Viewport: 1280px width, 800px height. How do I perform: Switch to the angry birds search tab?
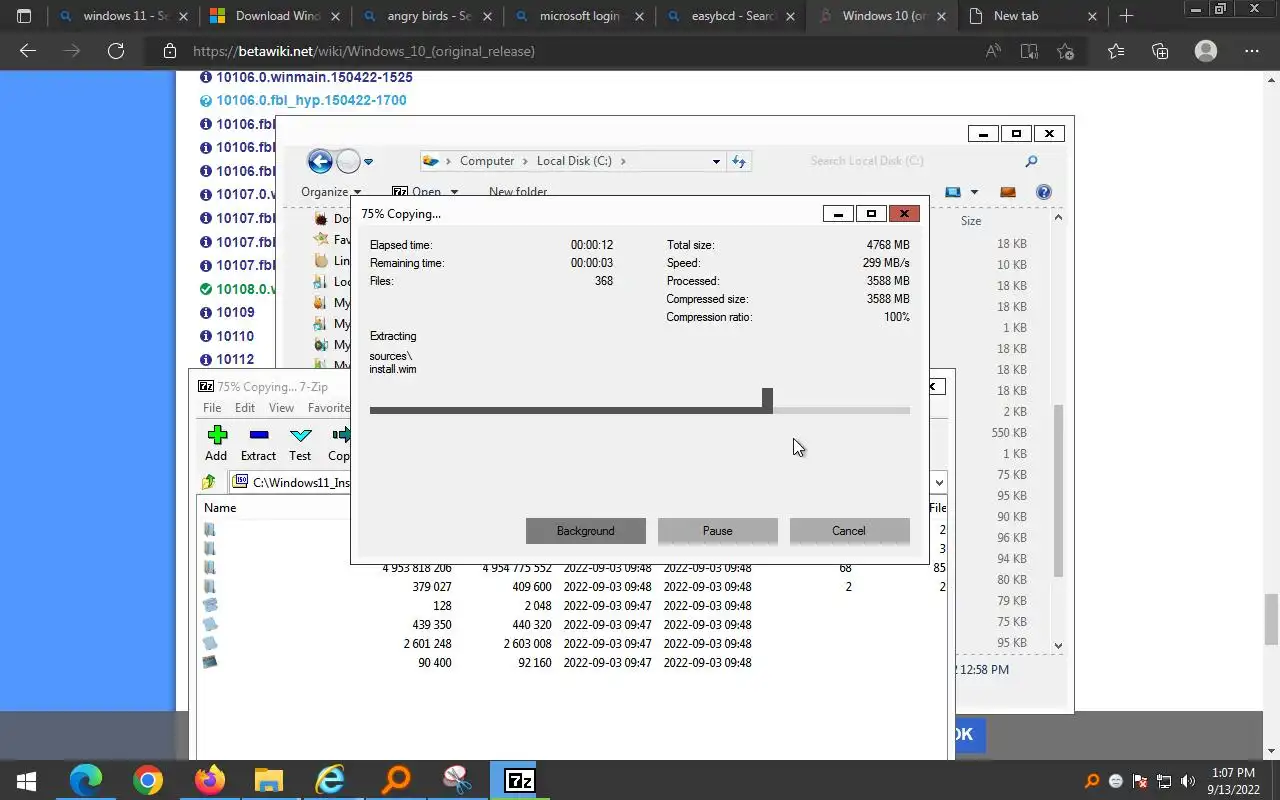pyautogui.click(x=429, y=16)
